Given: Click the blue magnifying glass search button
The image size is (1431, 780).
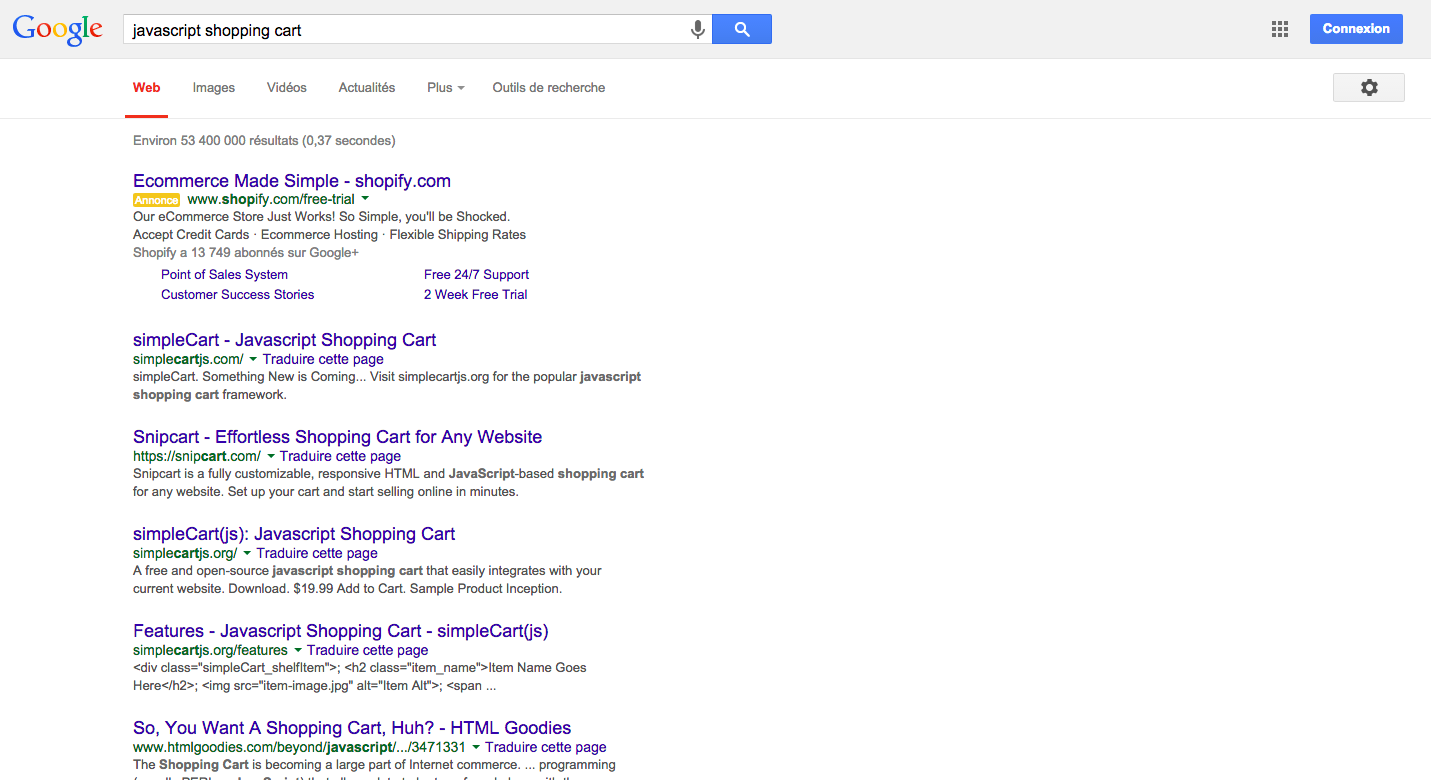Looking at the screenshot, I should click(x=742, y=29).
